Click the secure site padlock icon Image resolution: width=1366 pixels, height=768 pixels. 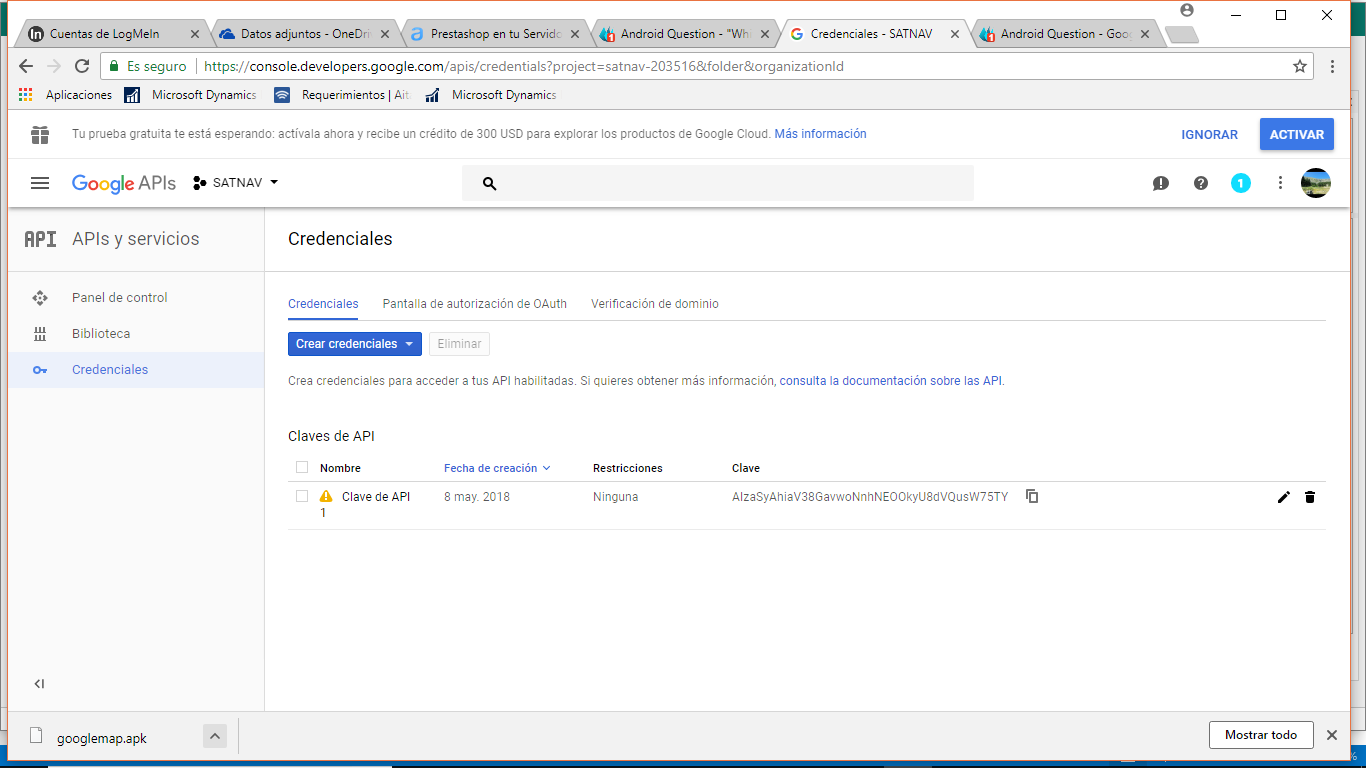[114, 66]
